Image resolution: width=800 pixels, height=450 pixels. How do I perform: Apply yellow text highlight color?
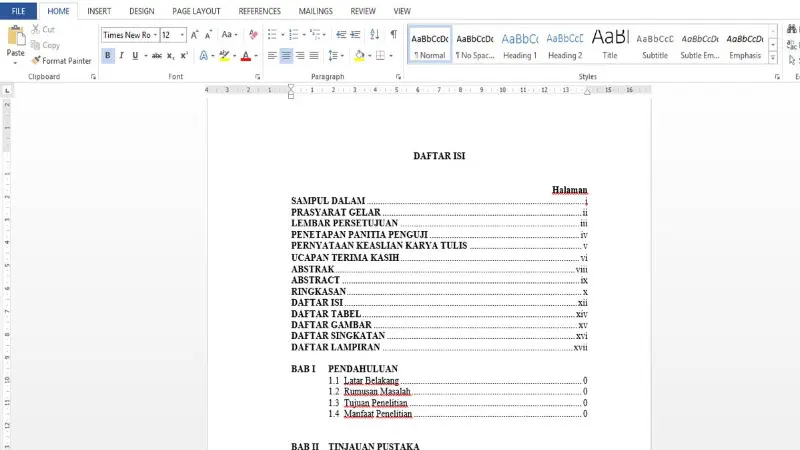[x=224, y=56]
